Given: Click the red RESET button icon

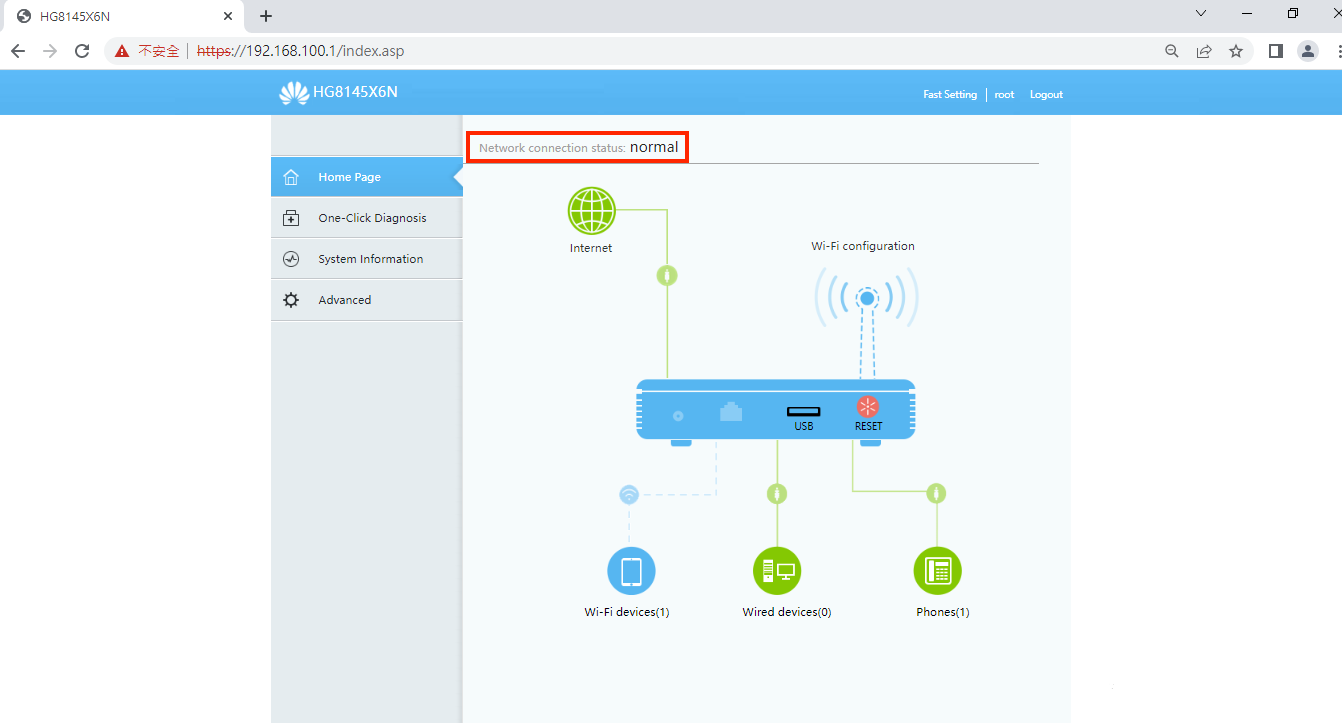Looking at the screenshot, I should click(x=868, y=407).
